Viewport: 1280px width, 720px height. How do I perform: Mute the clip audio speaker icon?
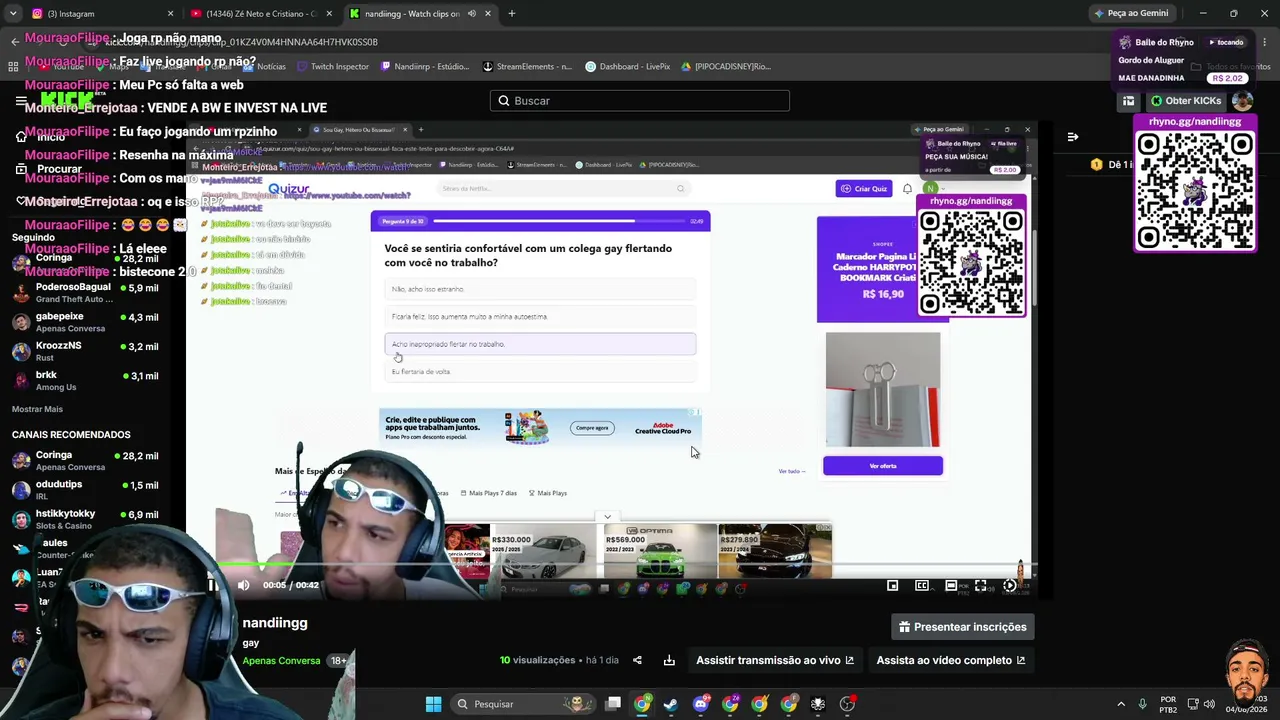point(243,585)
